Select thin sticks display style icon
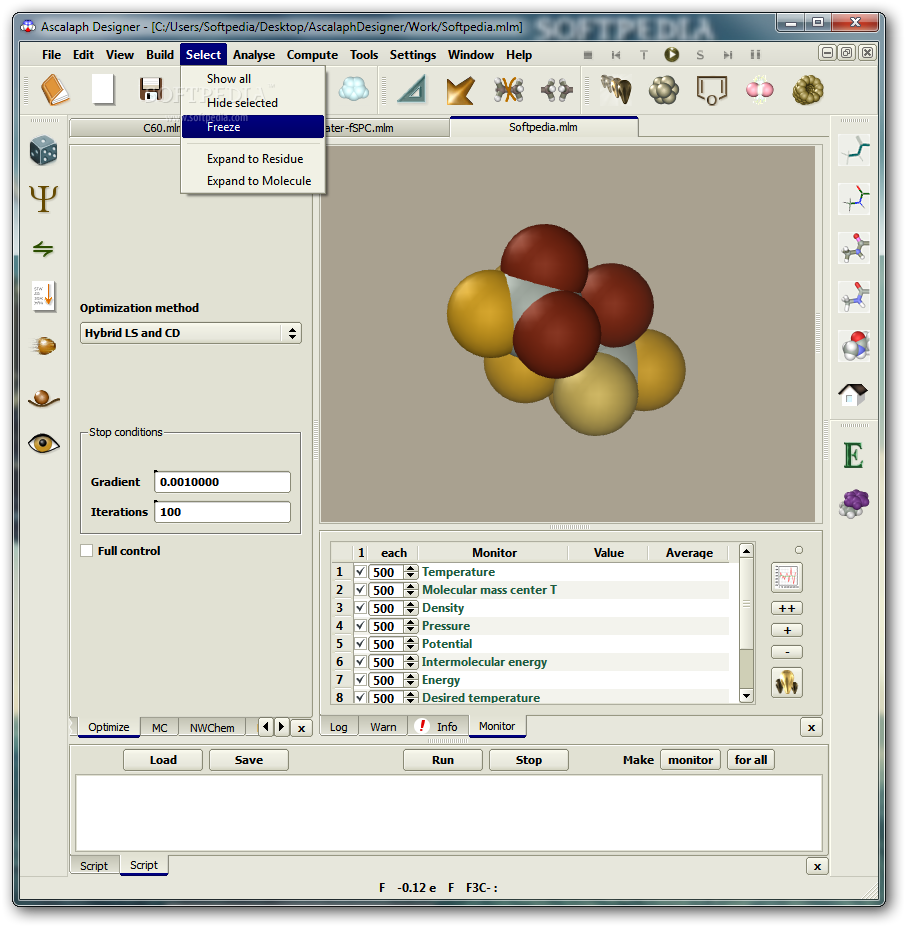This screenshot has width=906, height=927. click(855, 199)
